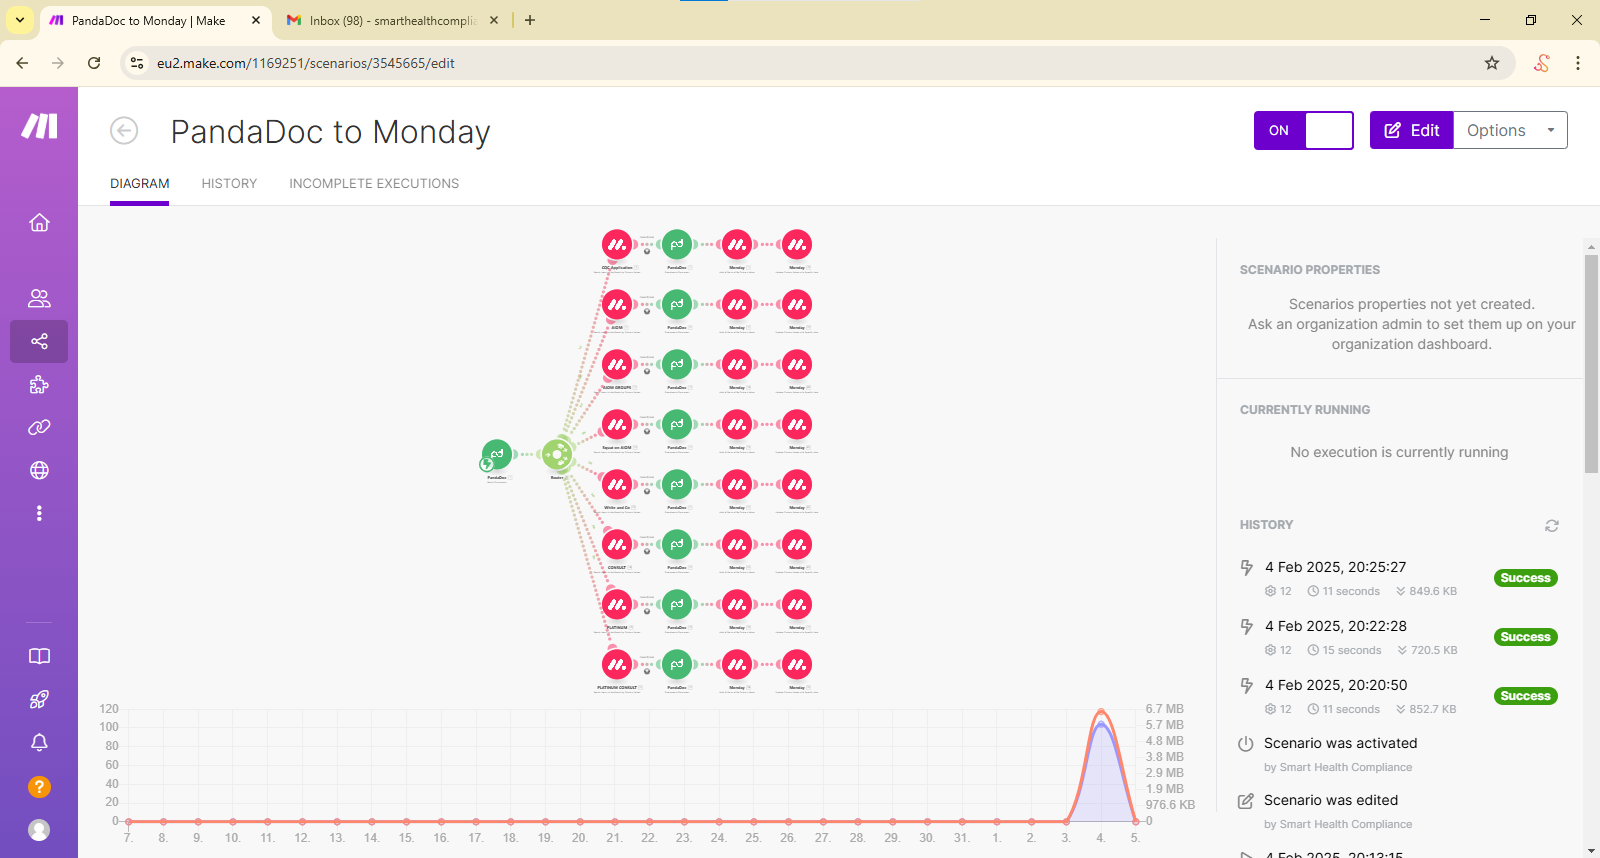Open the 4 Feb 2025, 20:25:27 execution
The width and height of the screenshot is (1600, 858).
[x=1335, y=567]
